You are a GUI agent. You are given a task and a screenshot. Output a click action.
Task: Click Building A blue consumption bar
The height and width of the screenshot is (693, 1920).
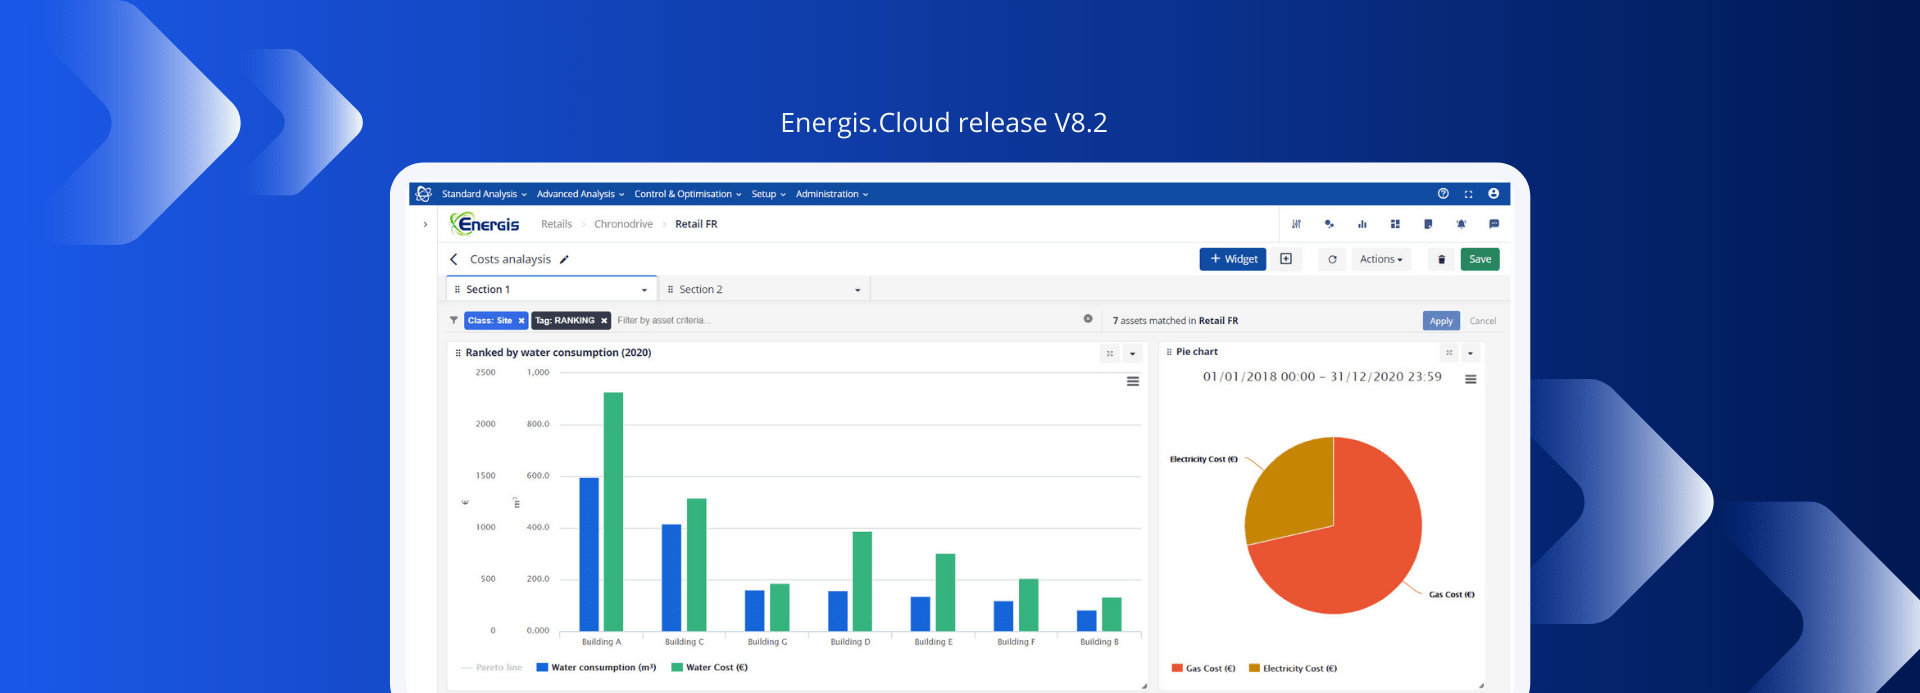pos(589,554)
